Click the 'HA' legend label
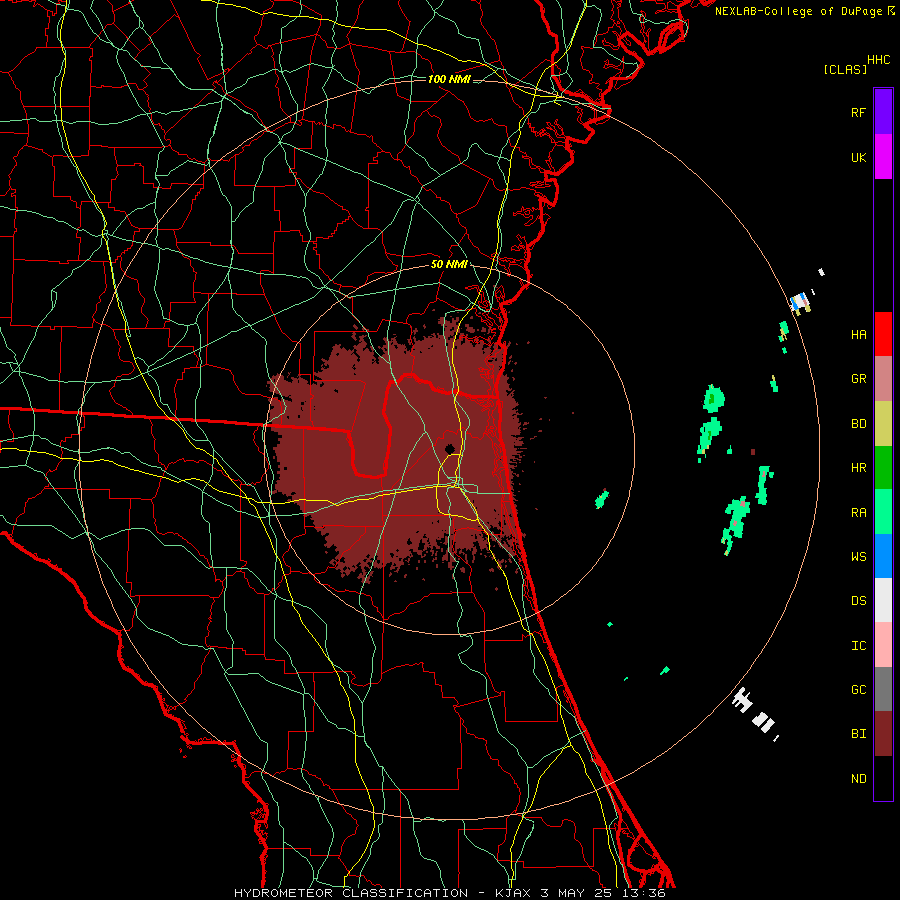Screen dimensions: 900x900 click(858, 335)
